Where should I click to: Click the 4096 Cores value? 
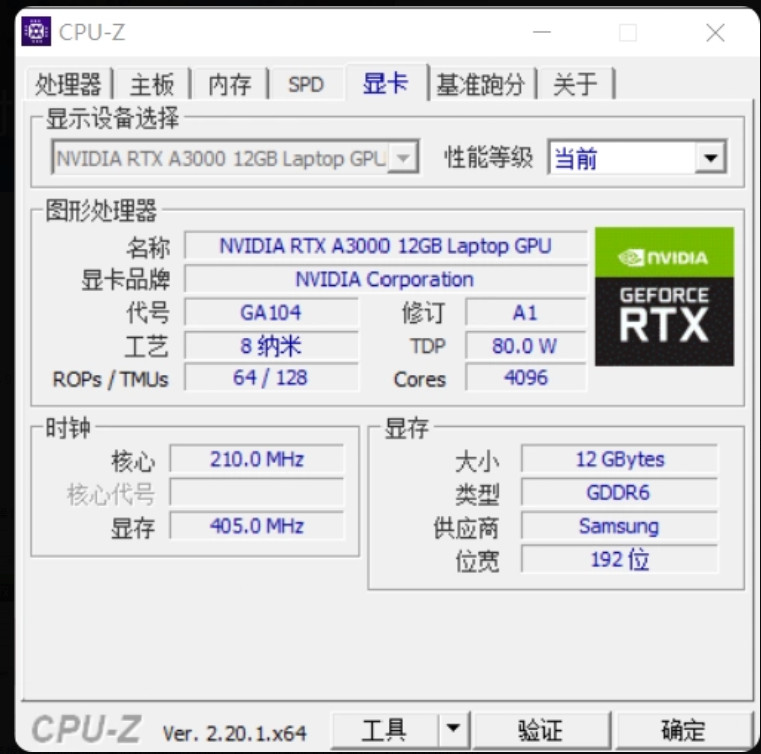[x=525, y=377]
